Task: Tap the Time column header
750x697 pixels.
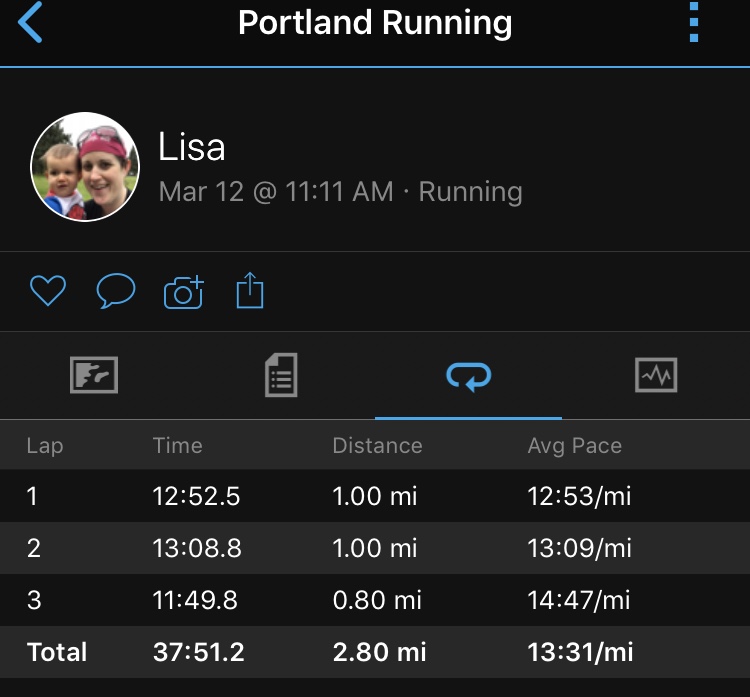Action: coord(177,445)
